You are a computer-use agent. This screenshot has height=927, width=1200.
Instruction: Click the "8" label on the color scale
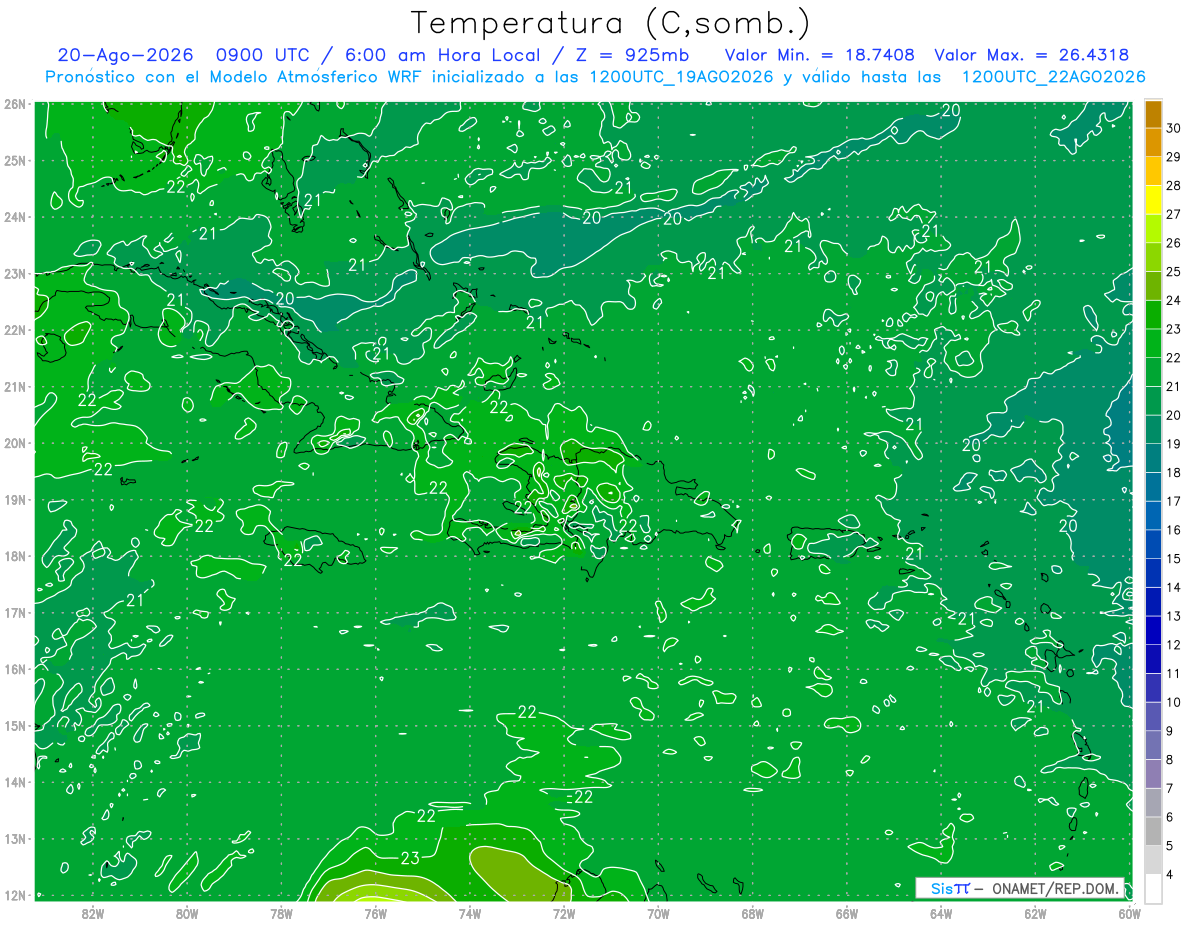(x=1171, y=759)
